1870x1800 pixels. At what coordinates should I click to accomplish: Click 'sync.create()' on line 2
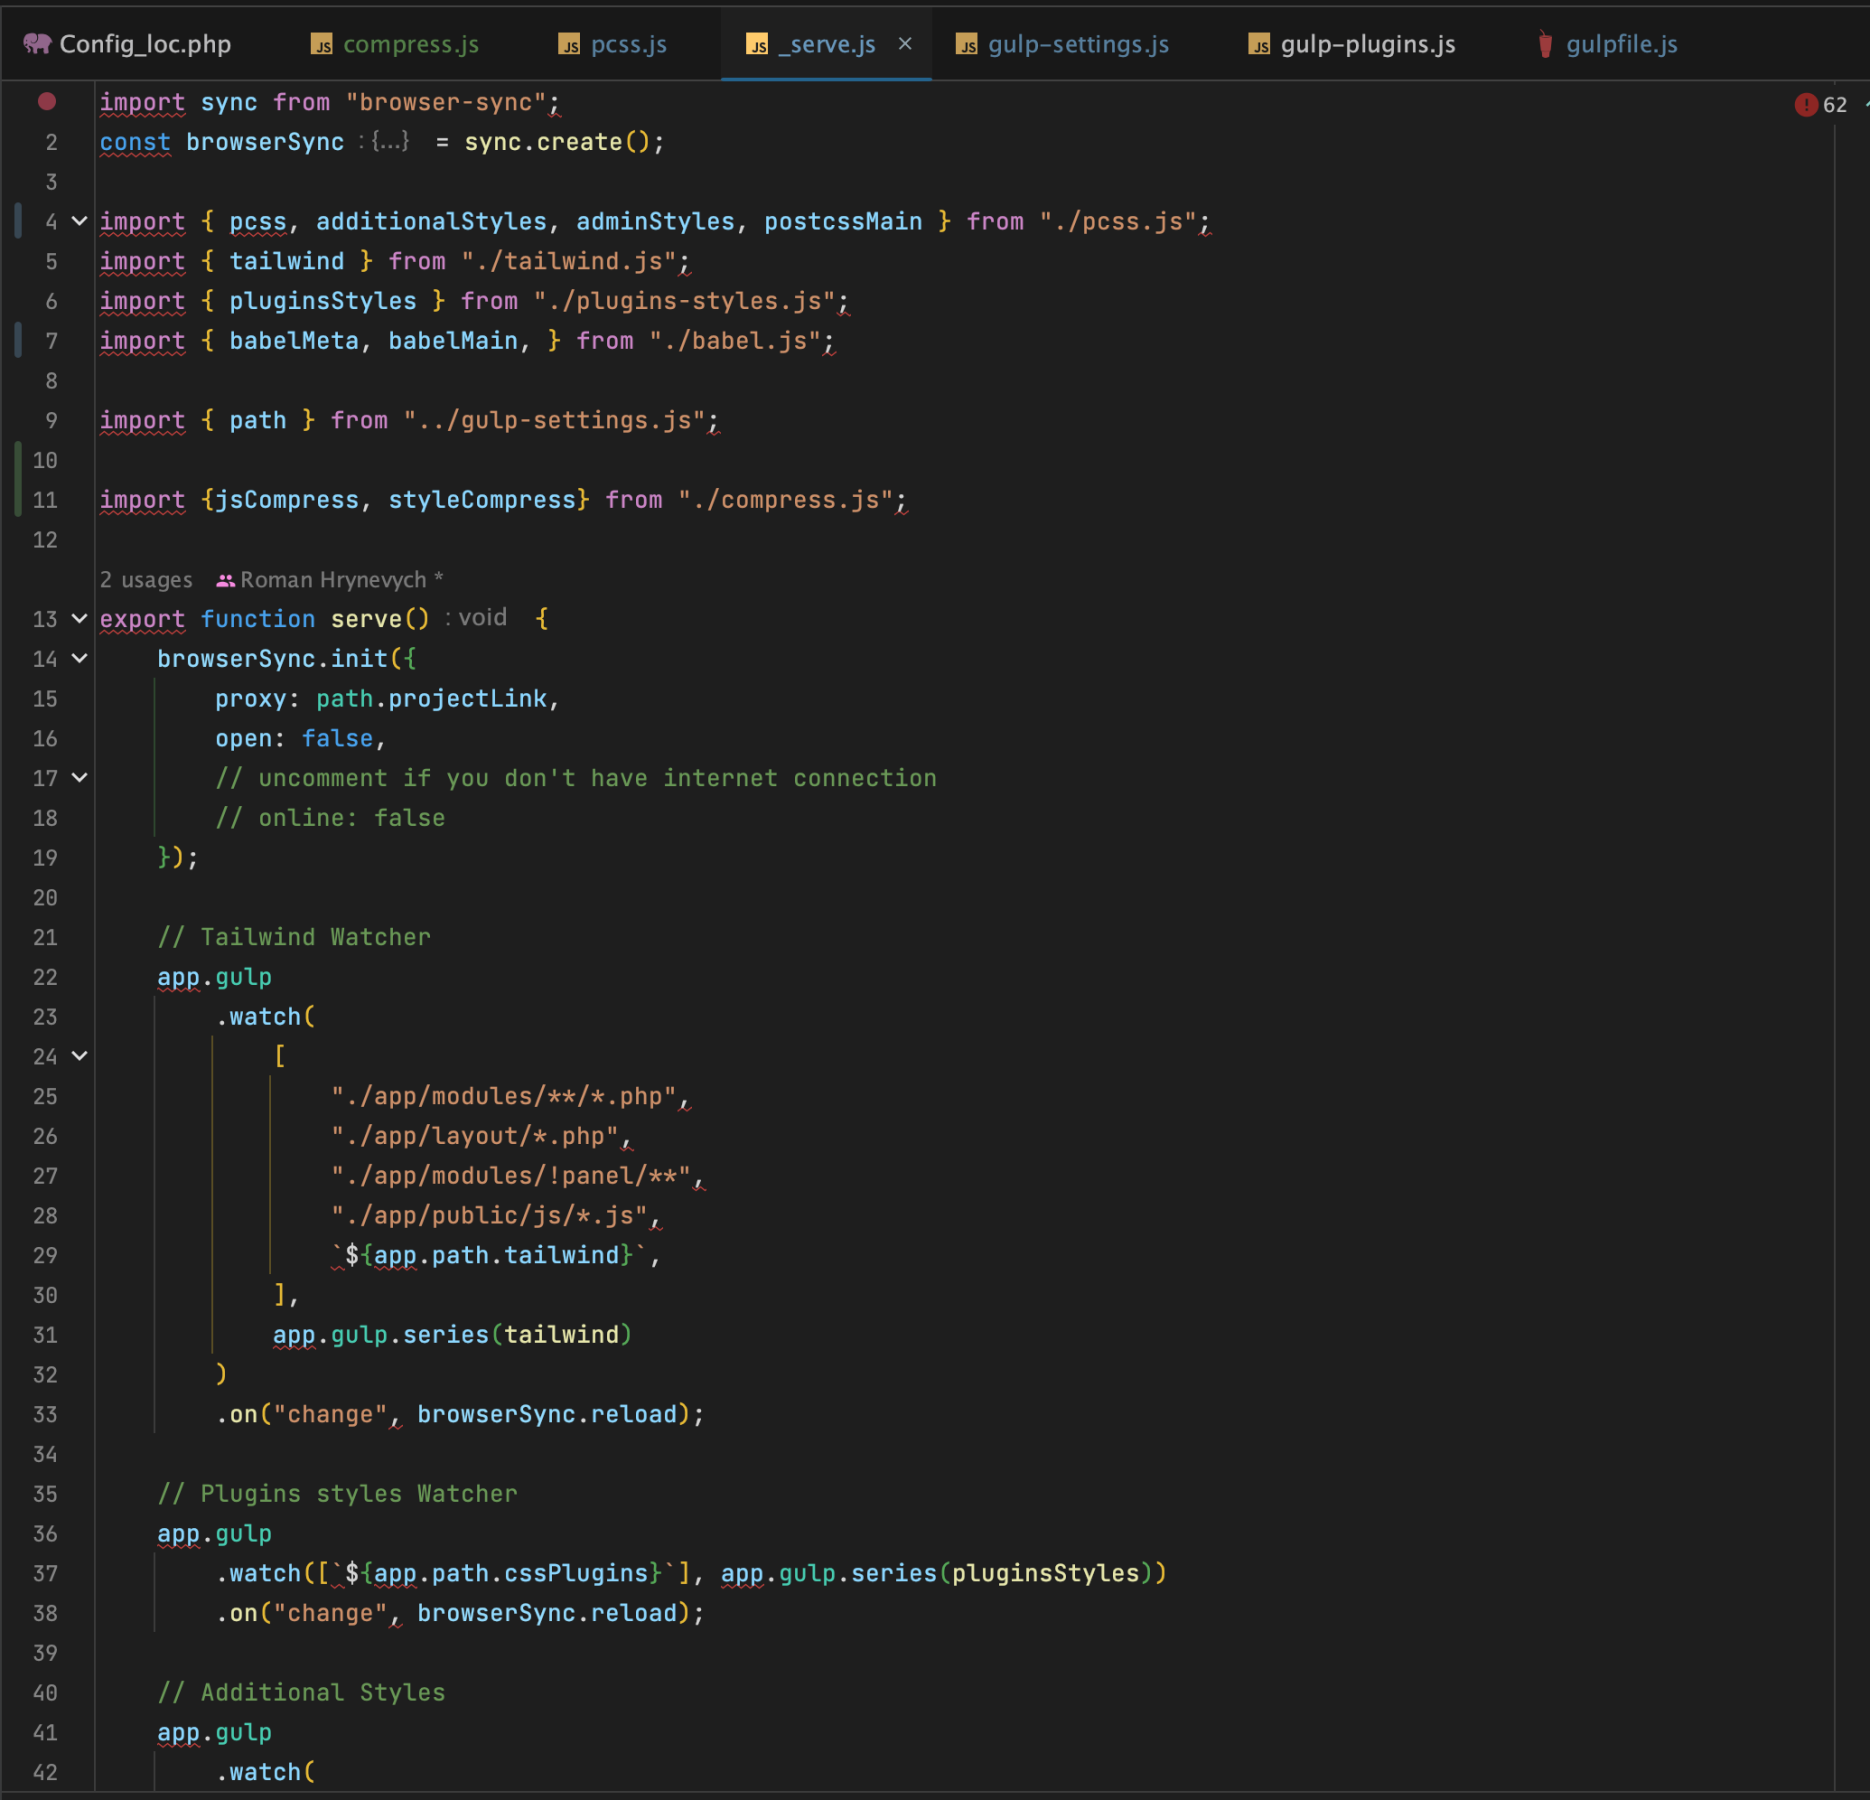(x=557, y=142)
